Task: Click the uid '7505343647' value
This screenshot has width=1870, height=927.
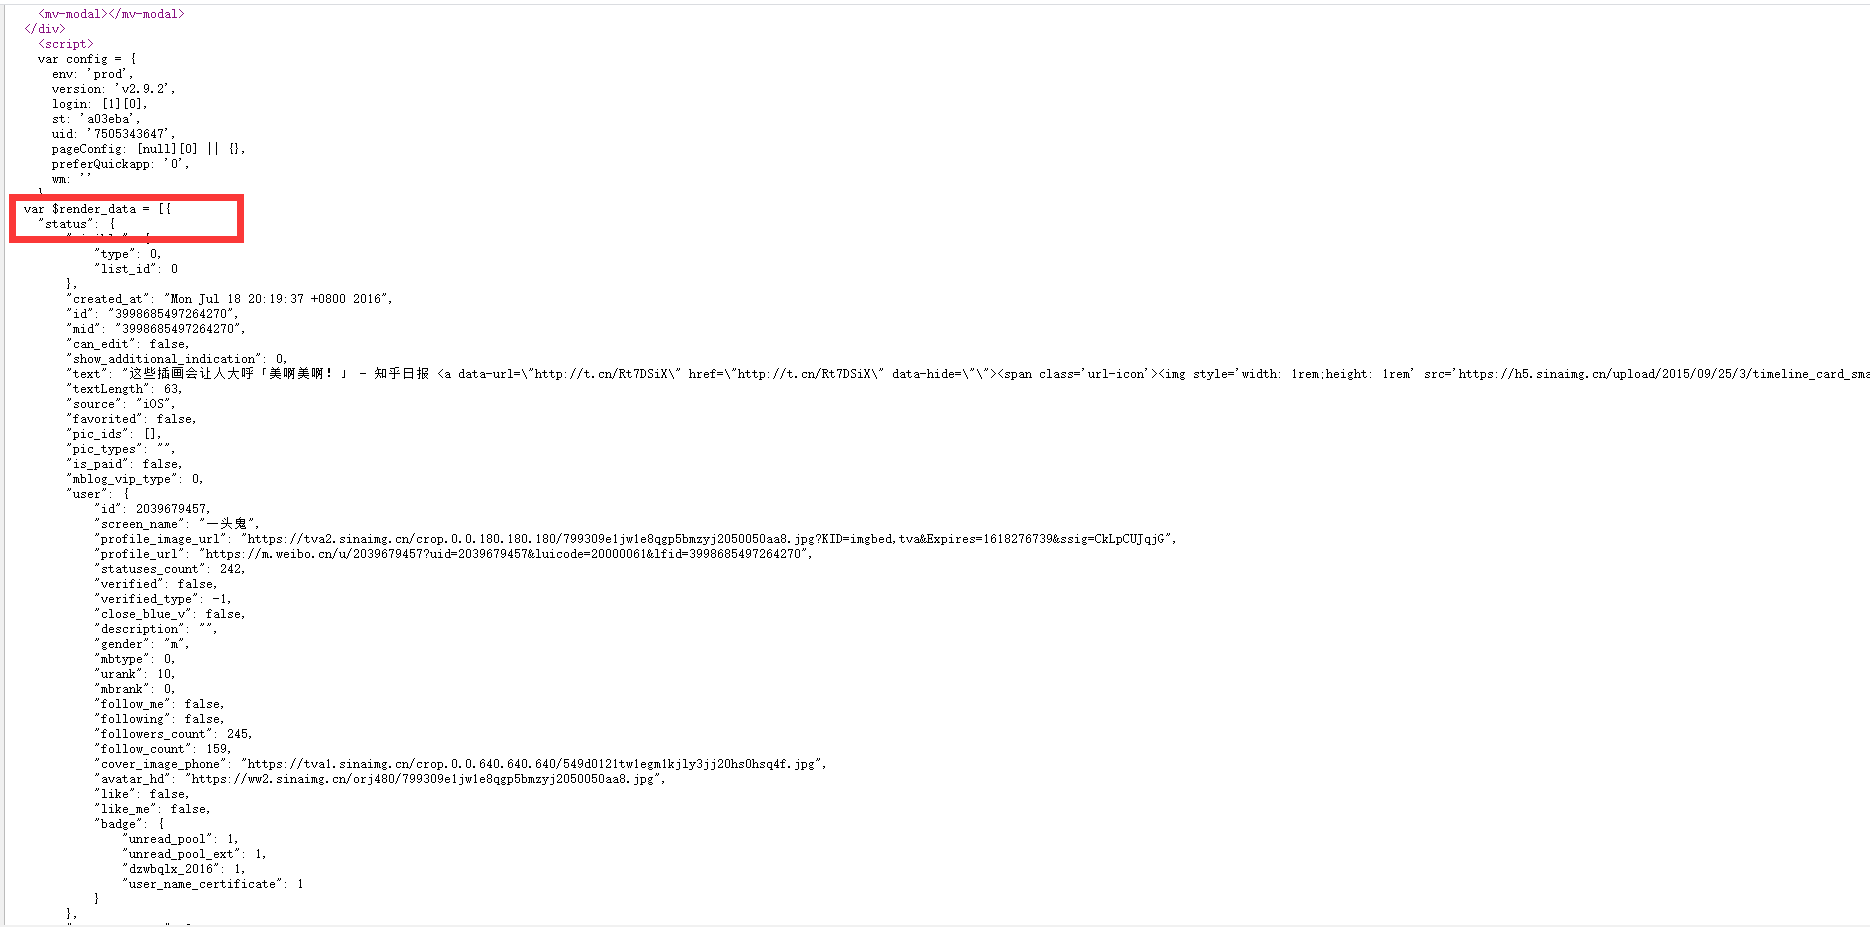Action: (130, 134)
